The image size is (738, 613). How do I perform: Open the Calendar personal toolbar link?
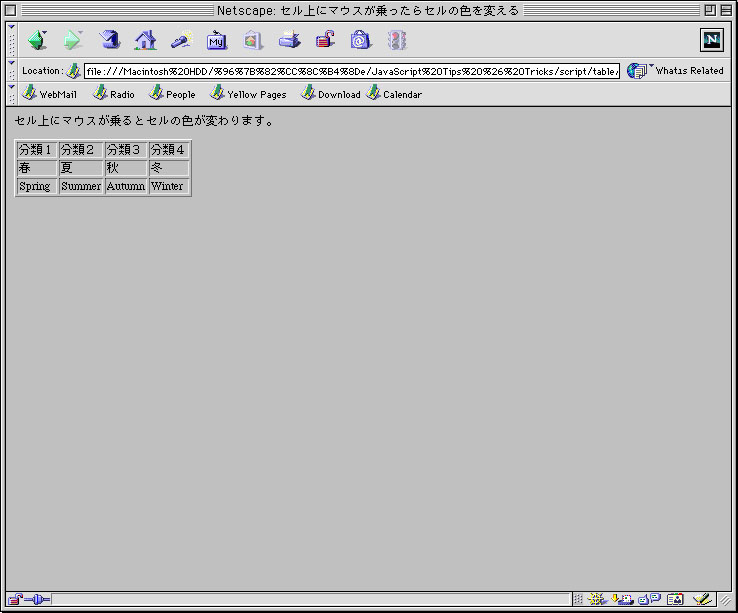[x=394, y=94]
